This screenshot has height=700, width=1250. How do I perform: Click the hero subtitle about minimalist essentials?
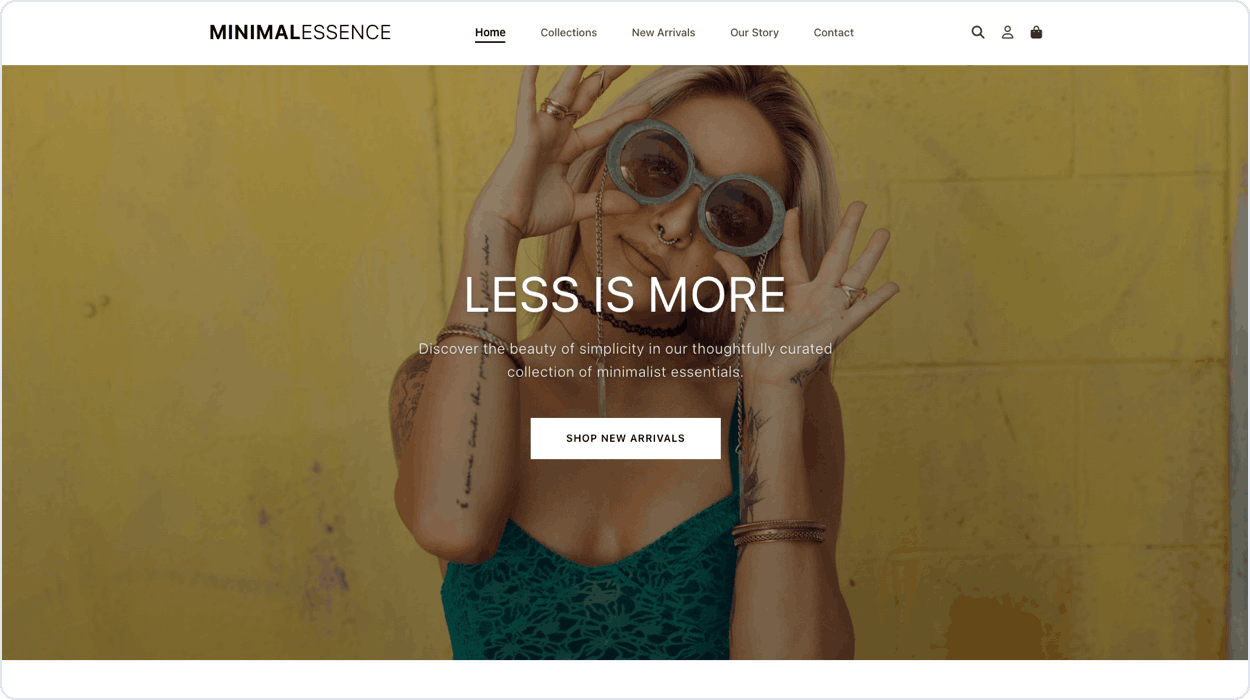625,360
